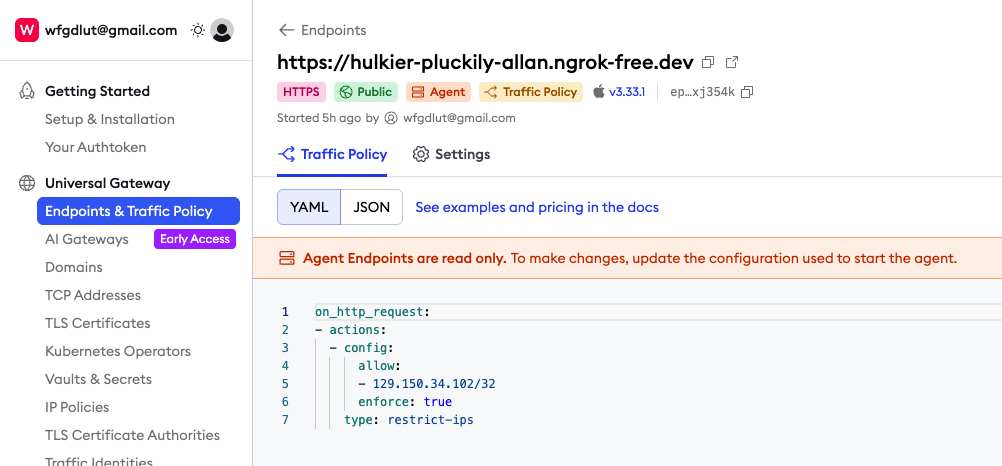Go back to Endpoints link

point(334,30)
